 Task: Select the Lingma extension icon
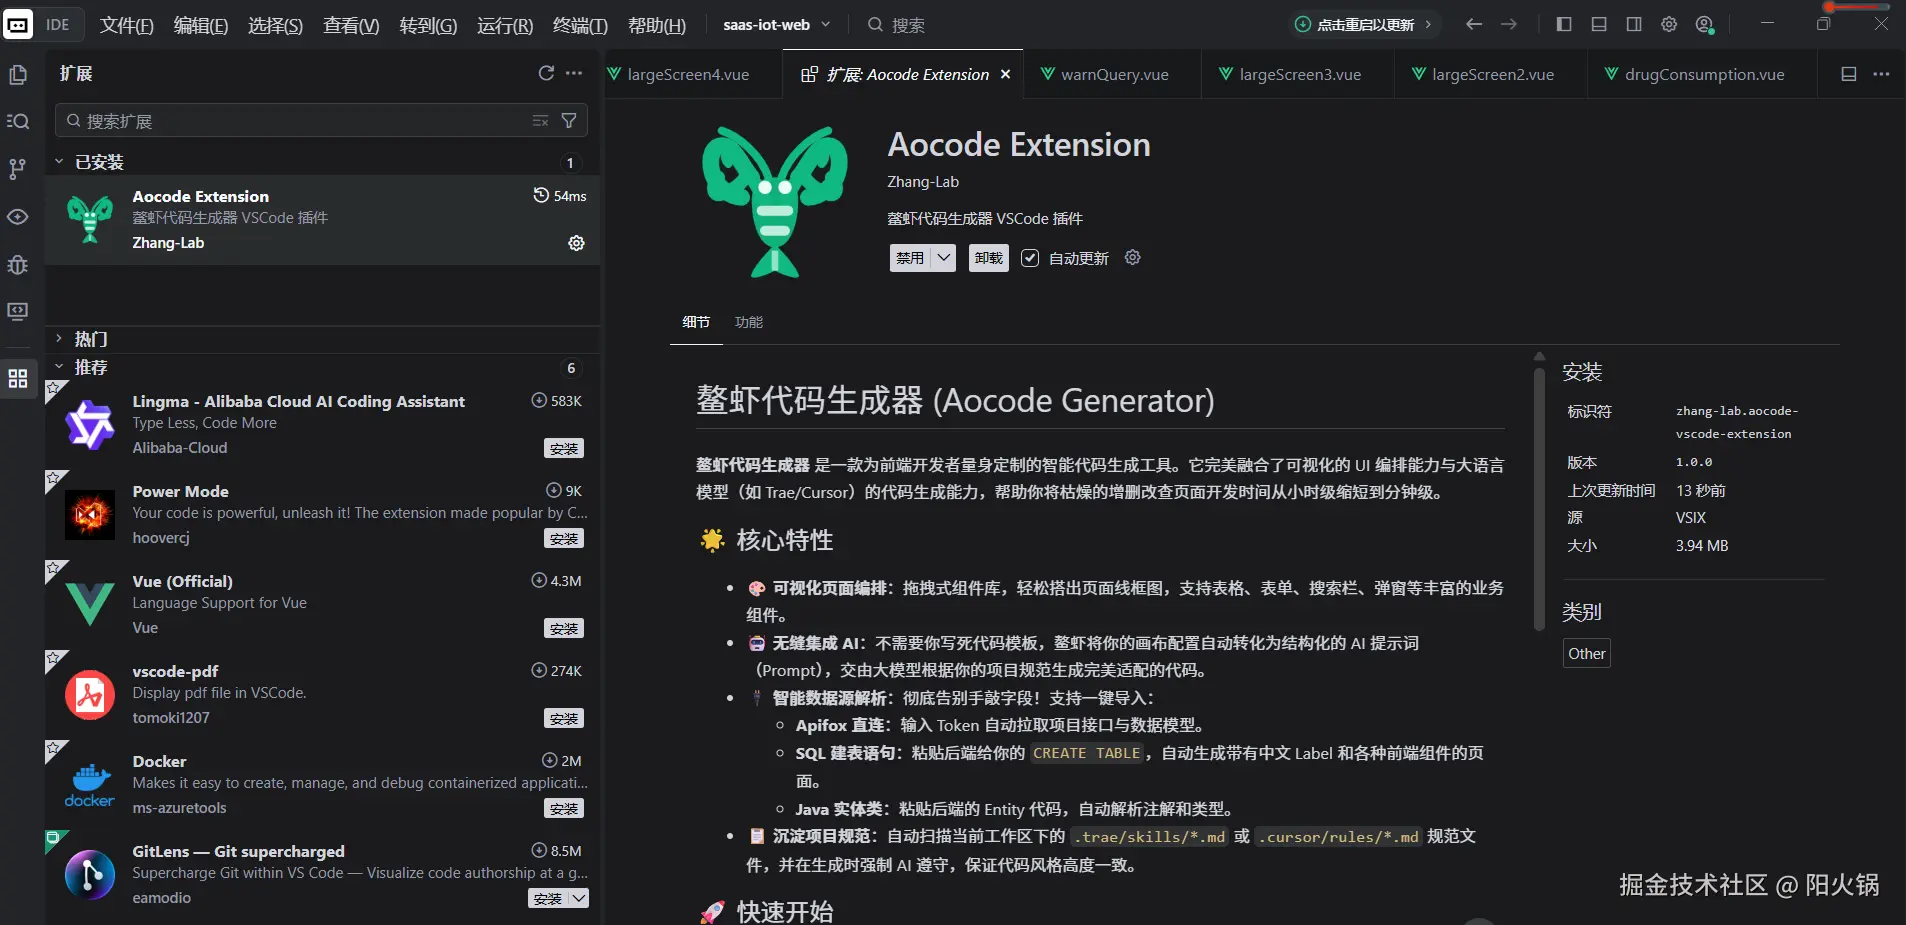coord(90,425)
